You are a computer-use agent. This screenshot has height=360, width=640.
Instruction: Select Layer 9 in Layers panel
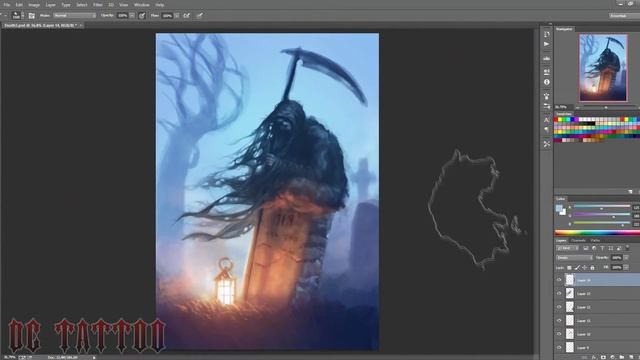[x=597, y=347]
